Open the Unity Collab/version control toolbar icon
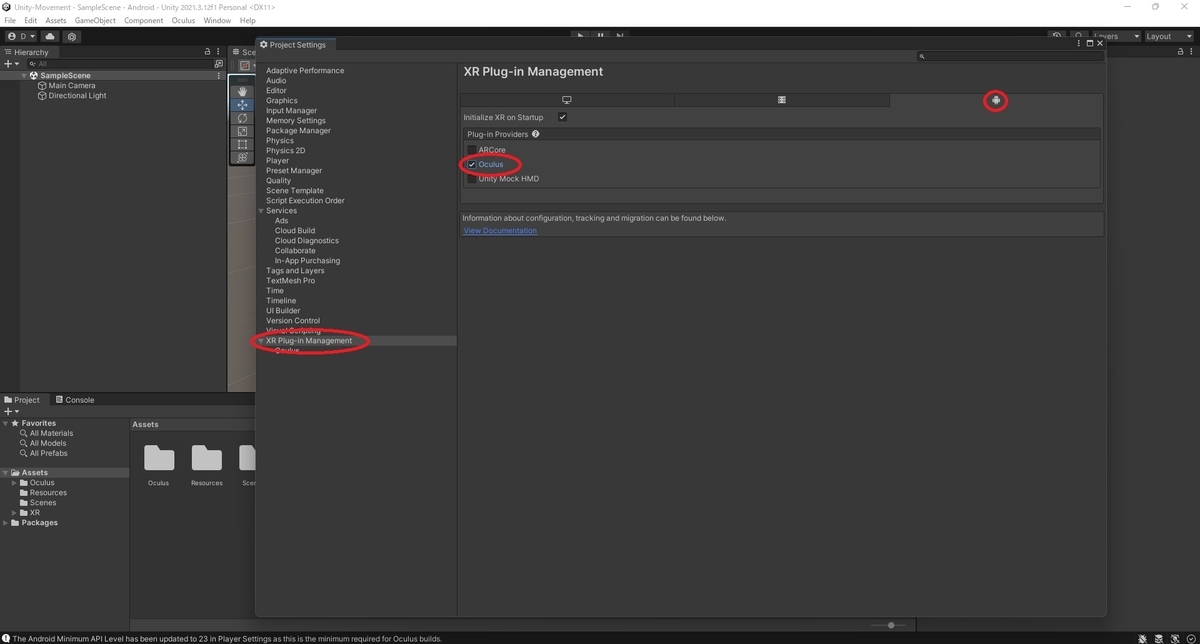This screenshot has width=1200, height=644. point(72,36)
